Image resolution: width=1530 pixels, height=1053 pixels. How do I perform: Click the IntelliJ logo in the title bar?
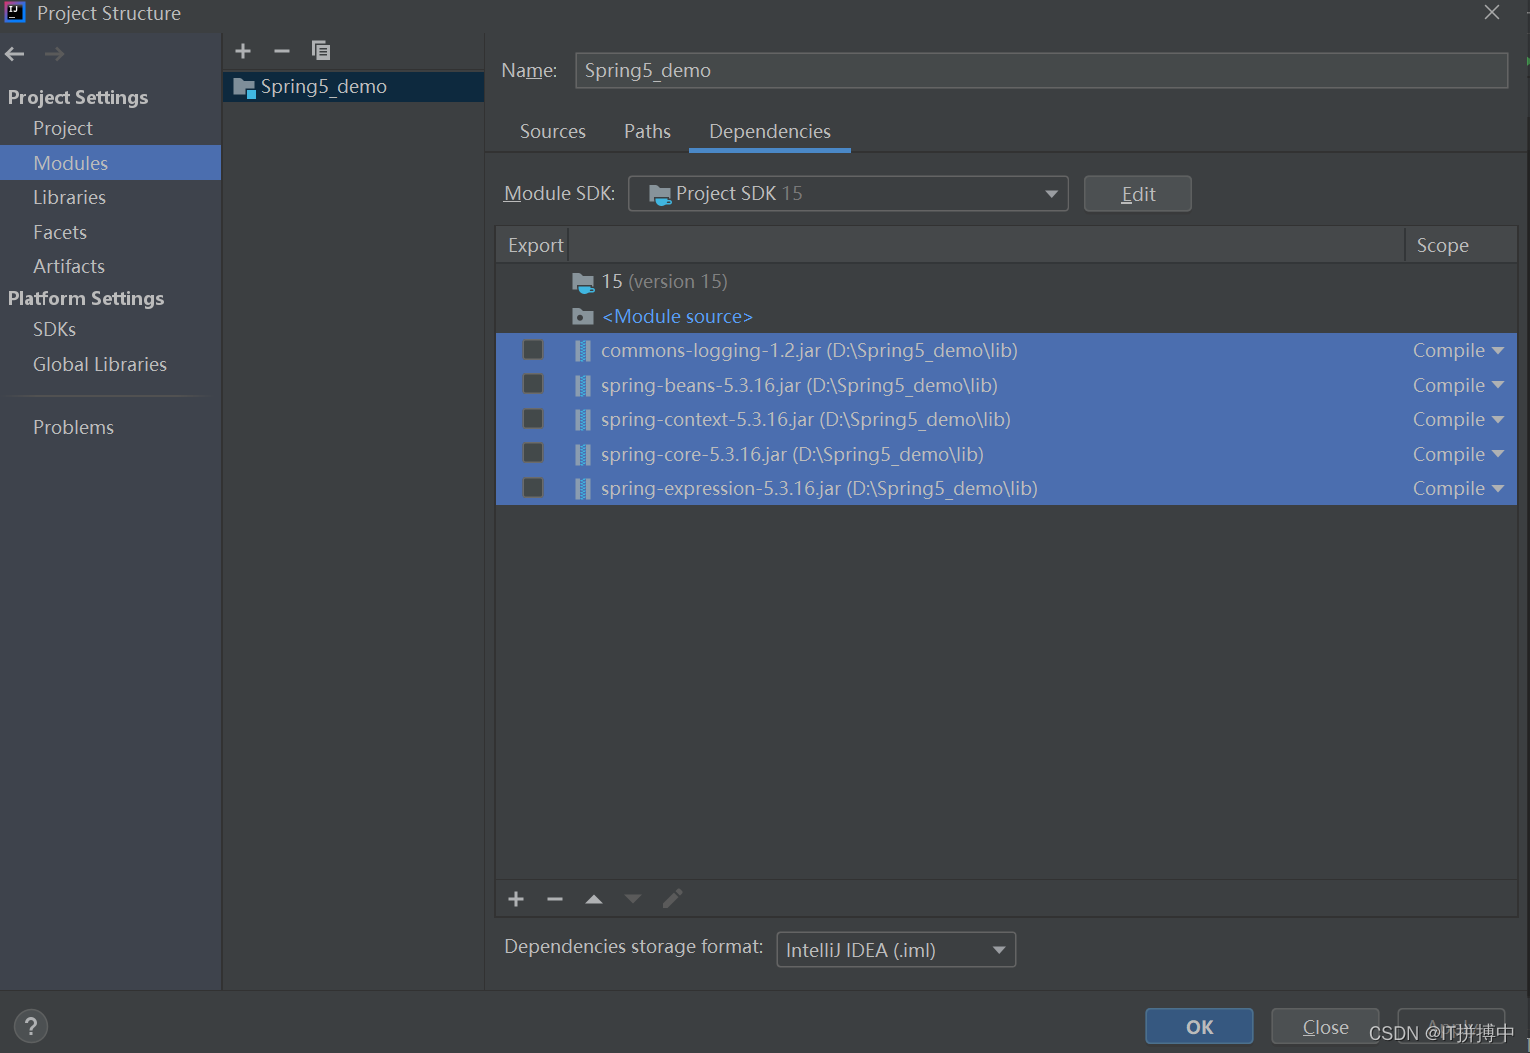click(15, 12)
